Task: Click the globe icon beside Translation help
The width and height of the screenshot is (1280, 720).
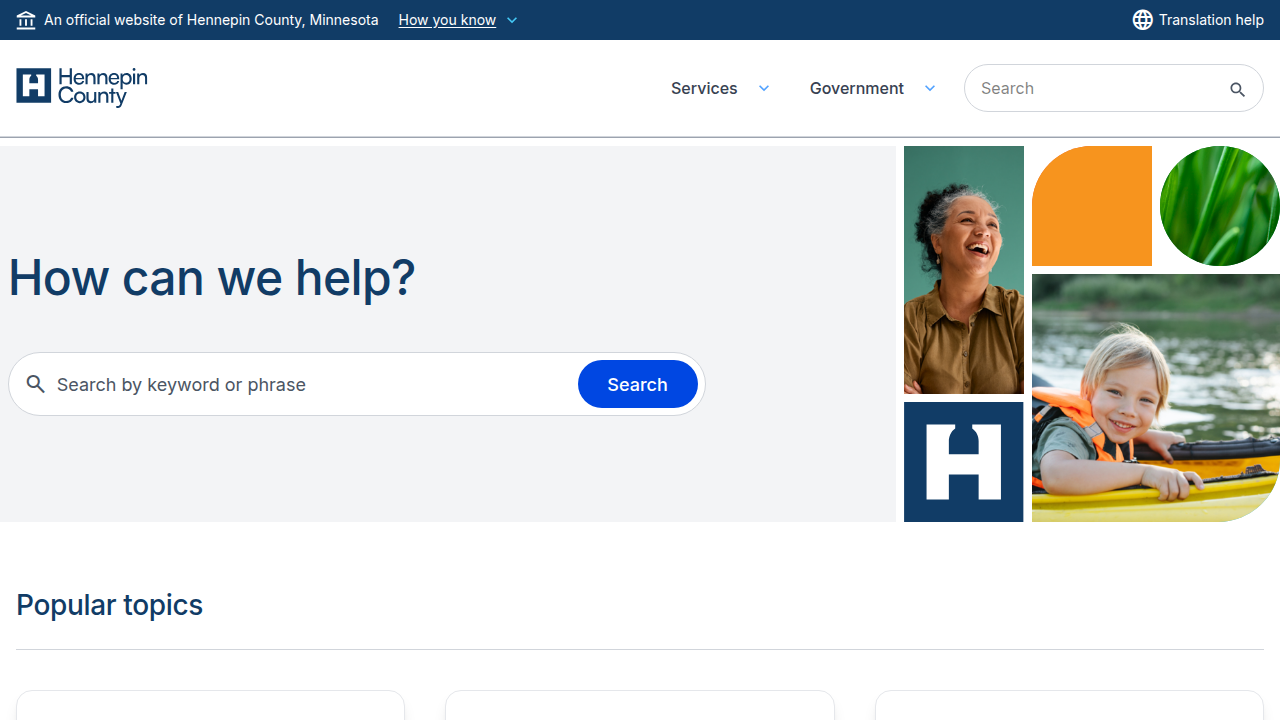Action: pyautogui.click(x=1143, y=20)
